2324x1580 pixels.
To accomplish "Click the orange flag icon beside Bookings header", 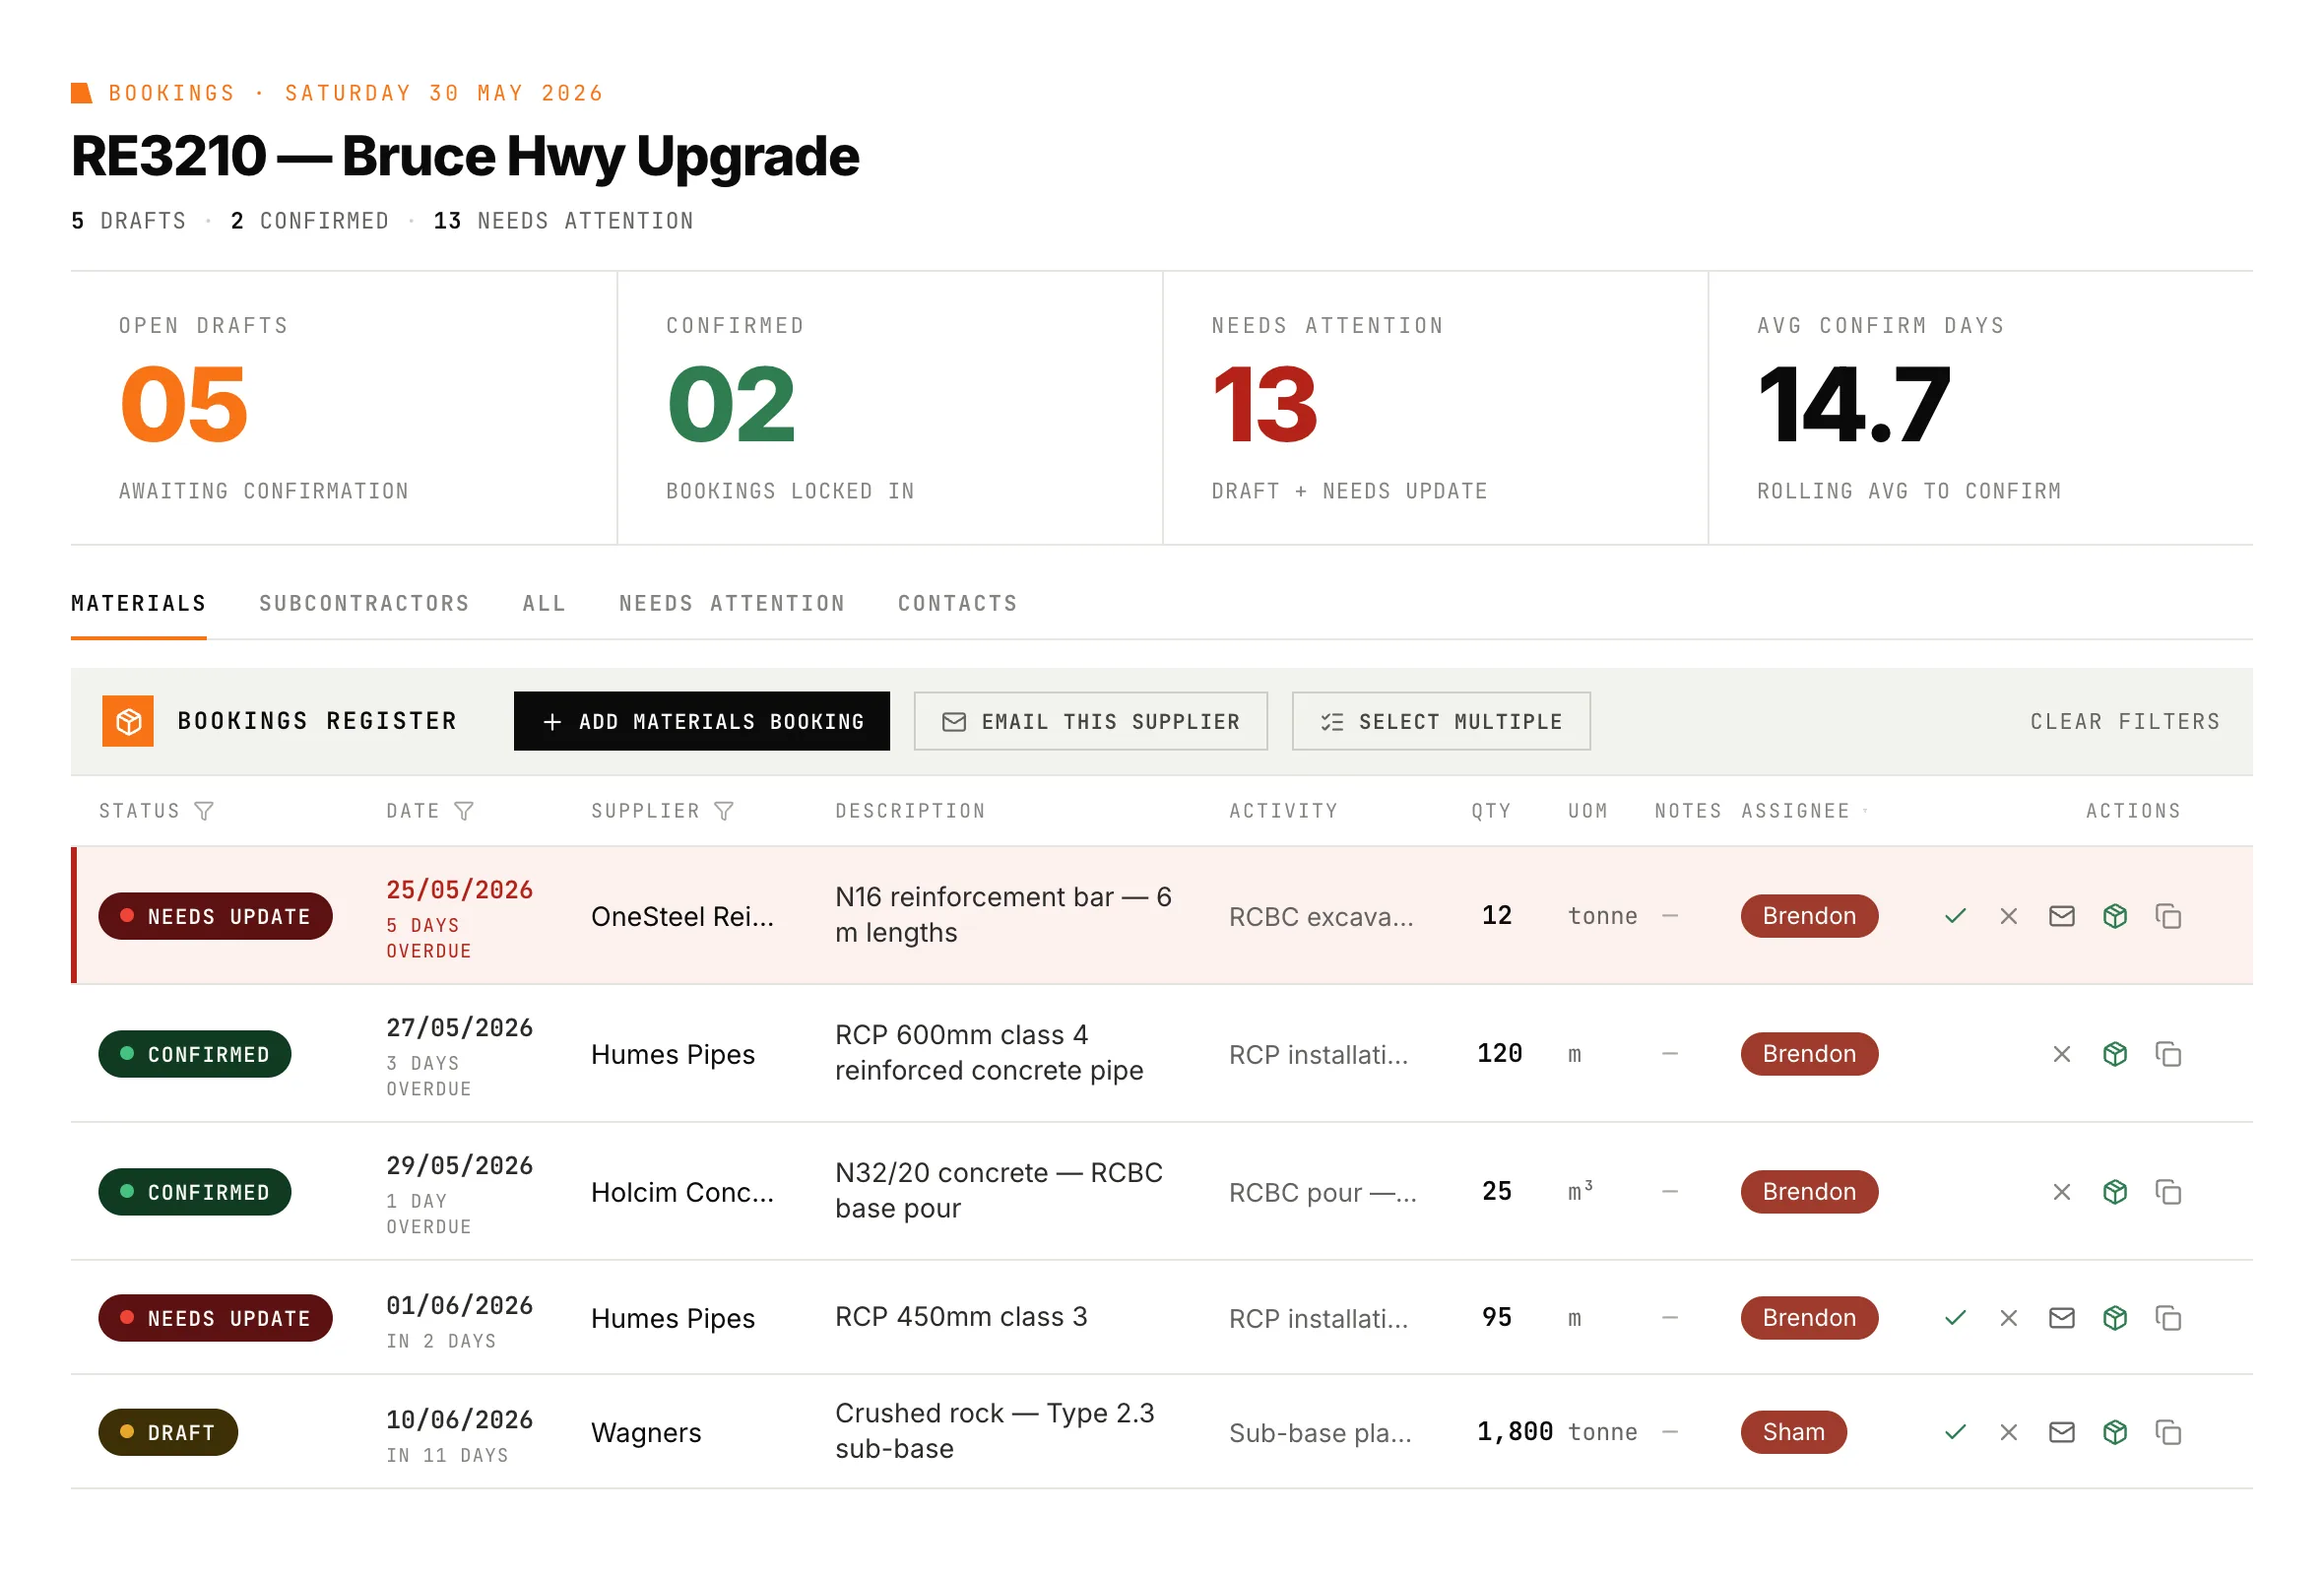I will point(82,93).
